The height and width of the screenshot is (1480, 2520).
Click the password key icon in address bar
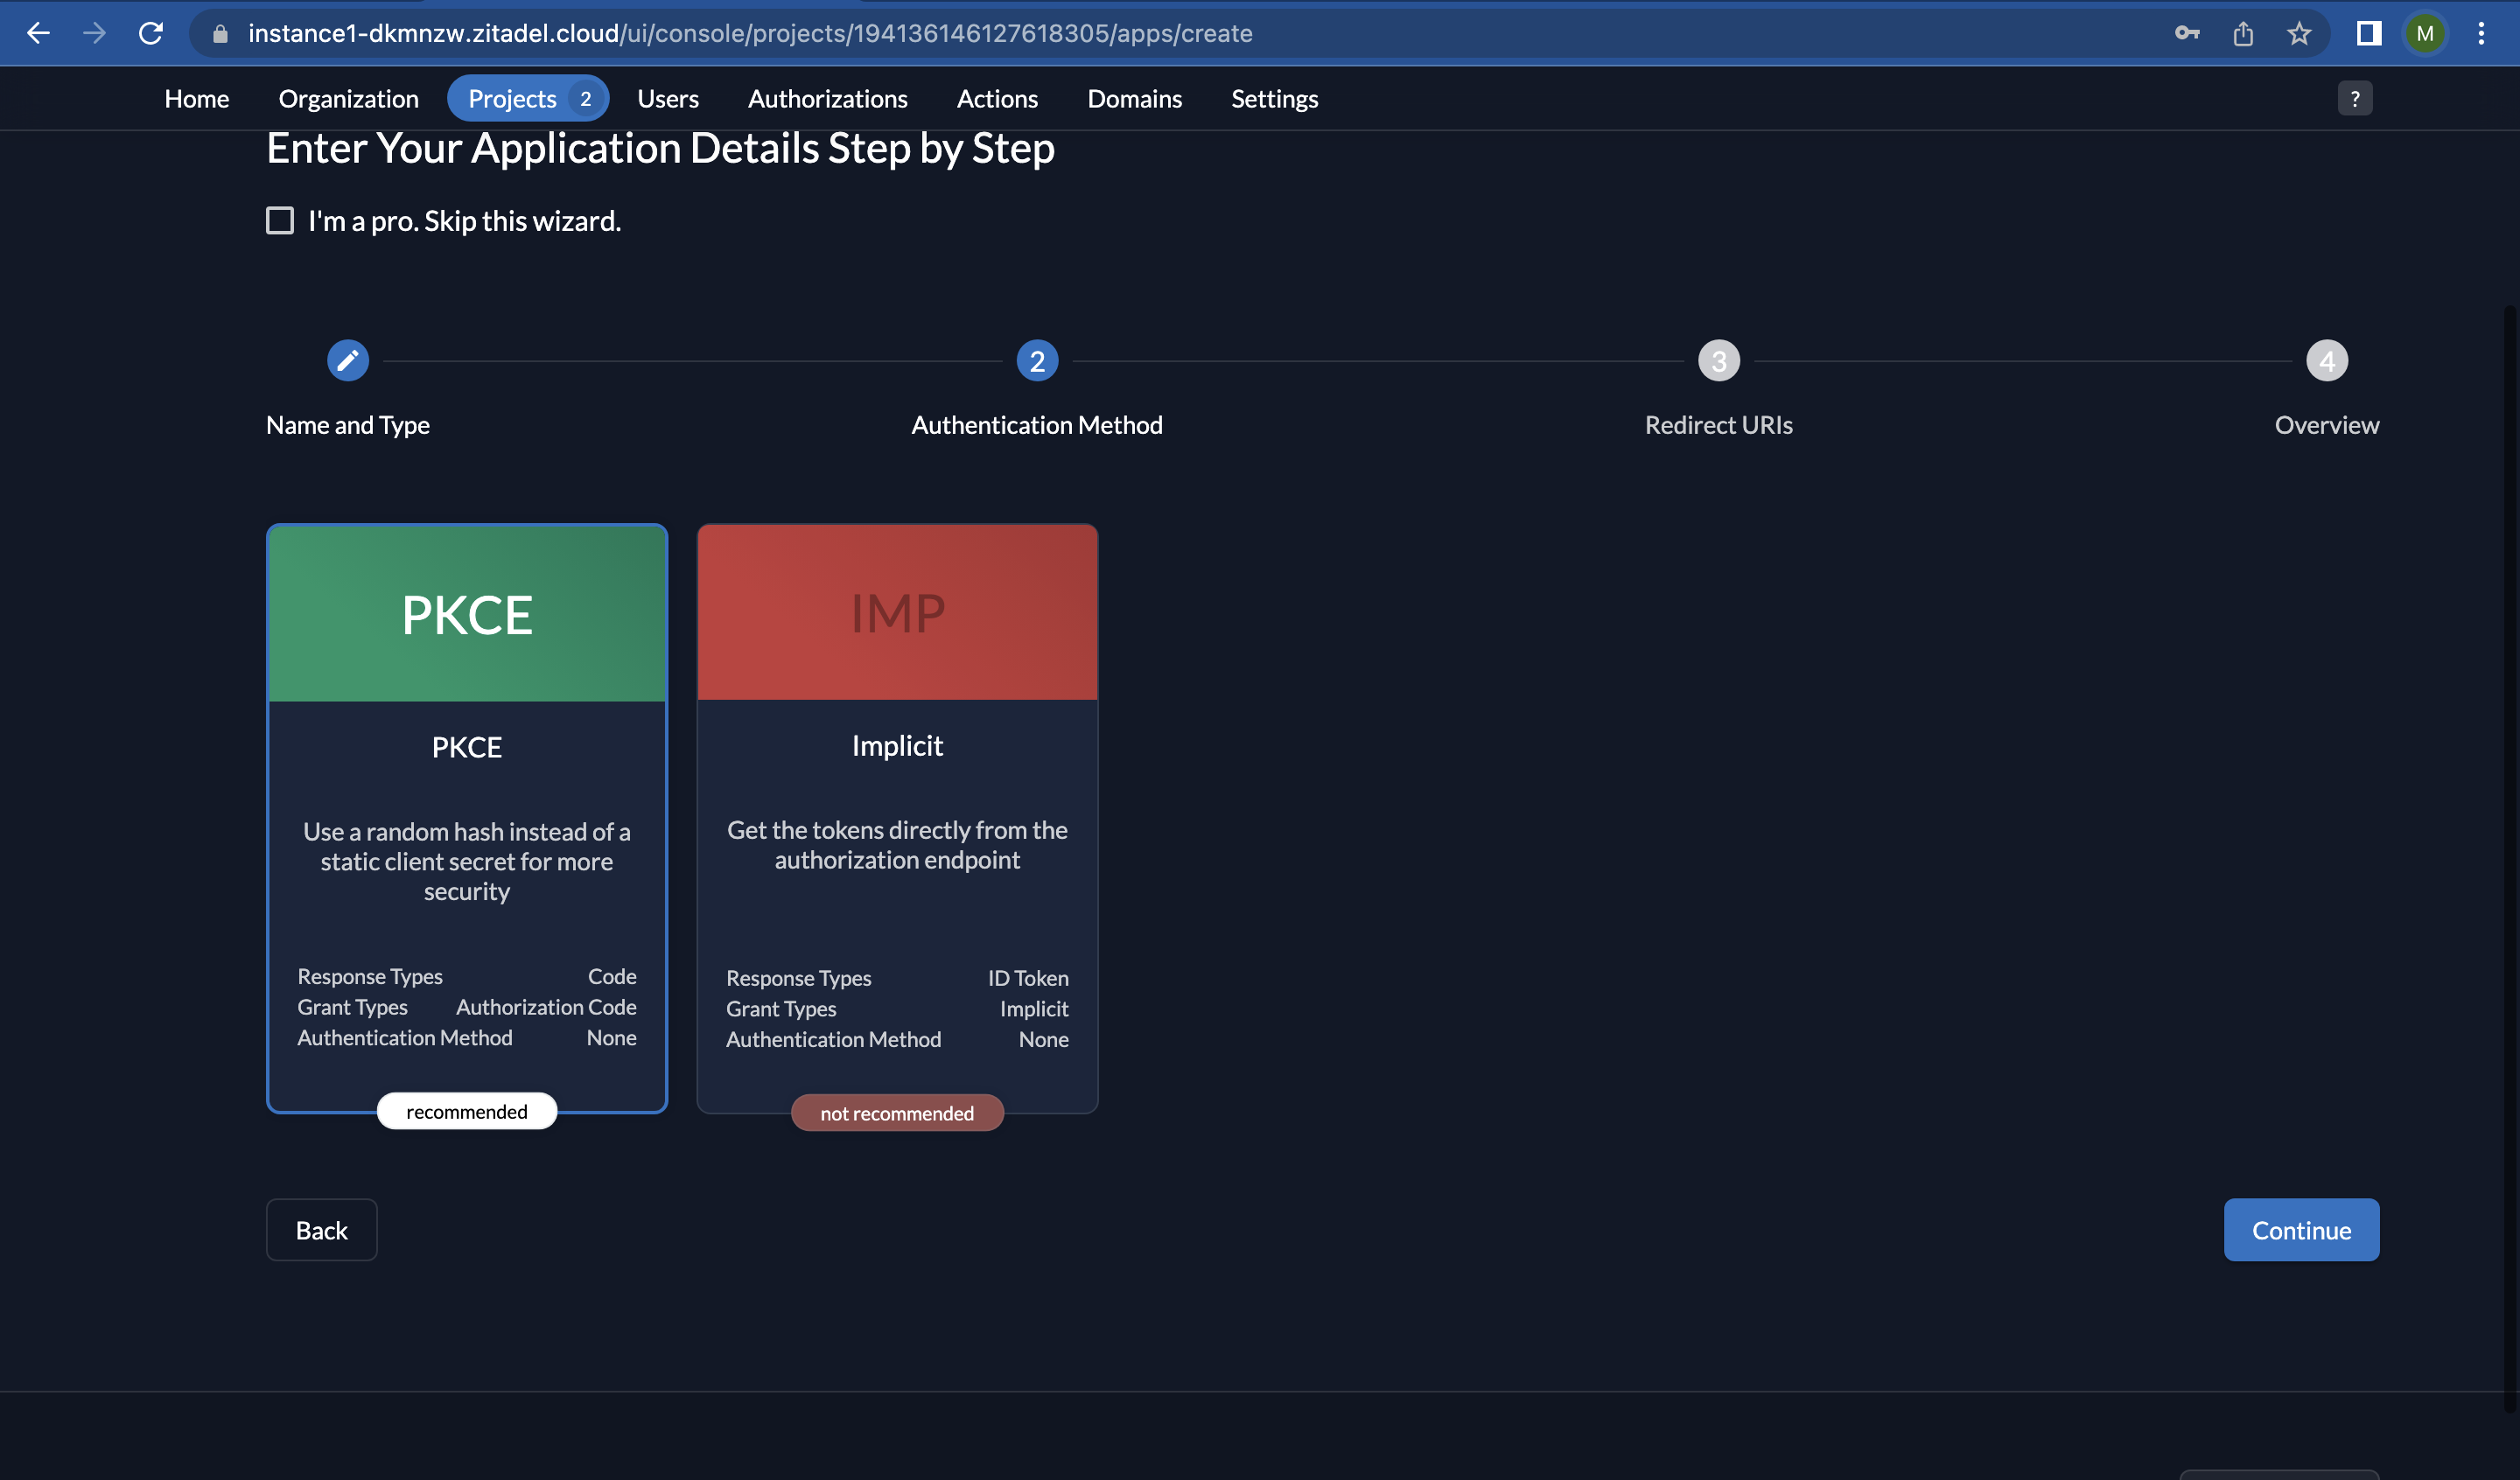(2186, 33)
